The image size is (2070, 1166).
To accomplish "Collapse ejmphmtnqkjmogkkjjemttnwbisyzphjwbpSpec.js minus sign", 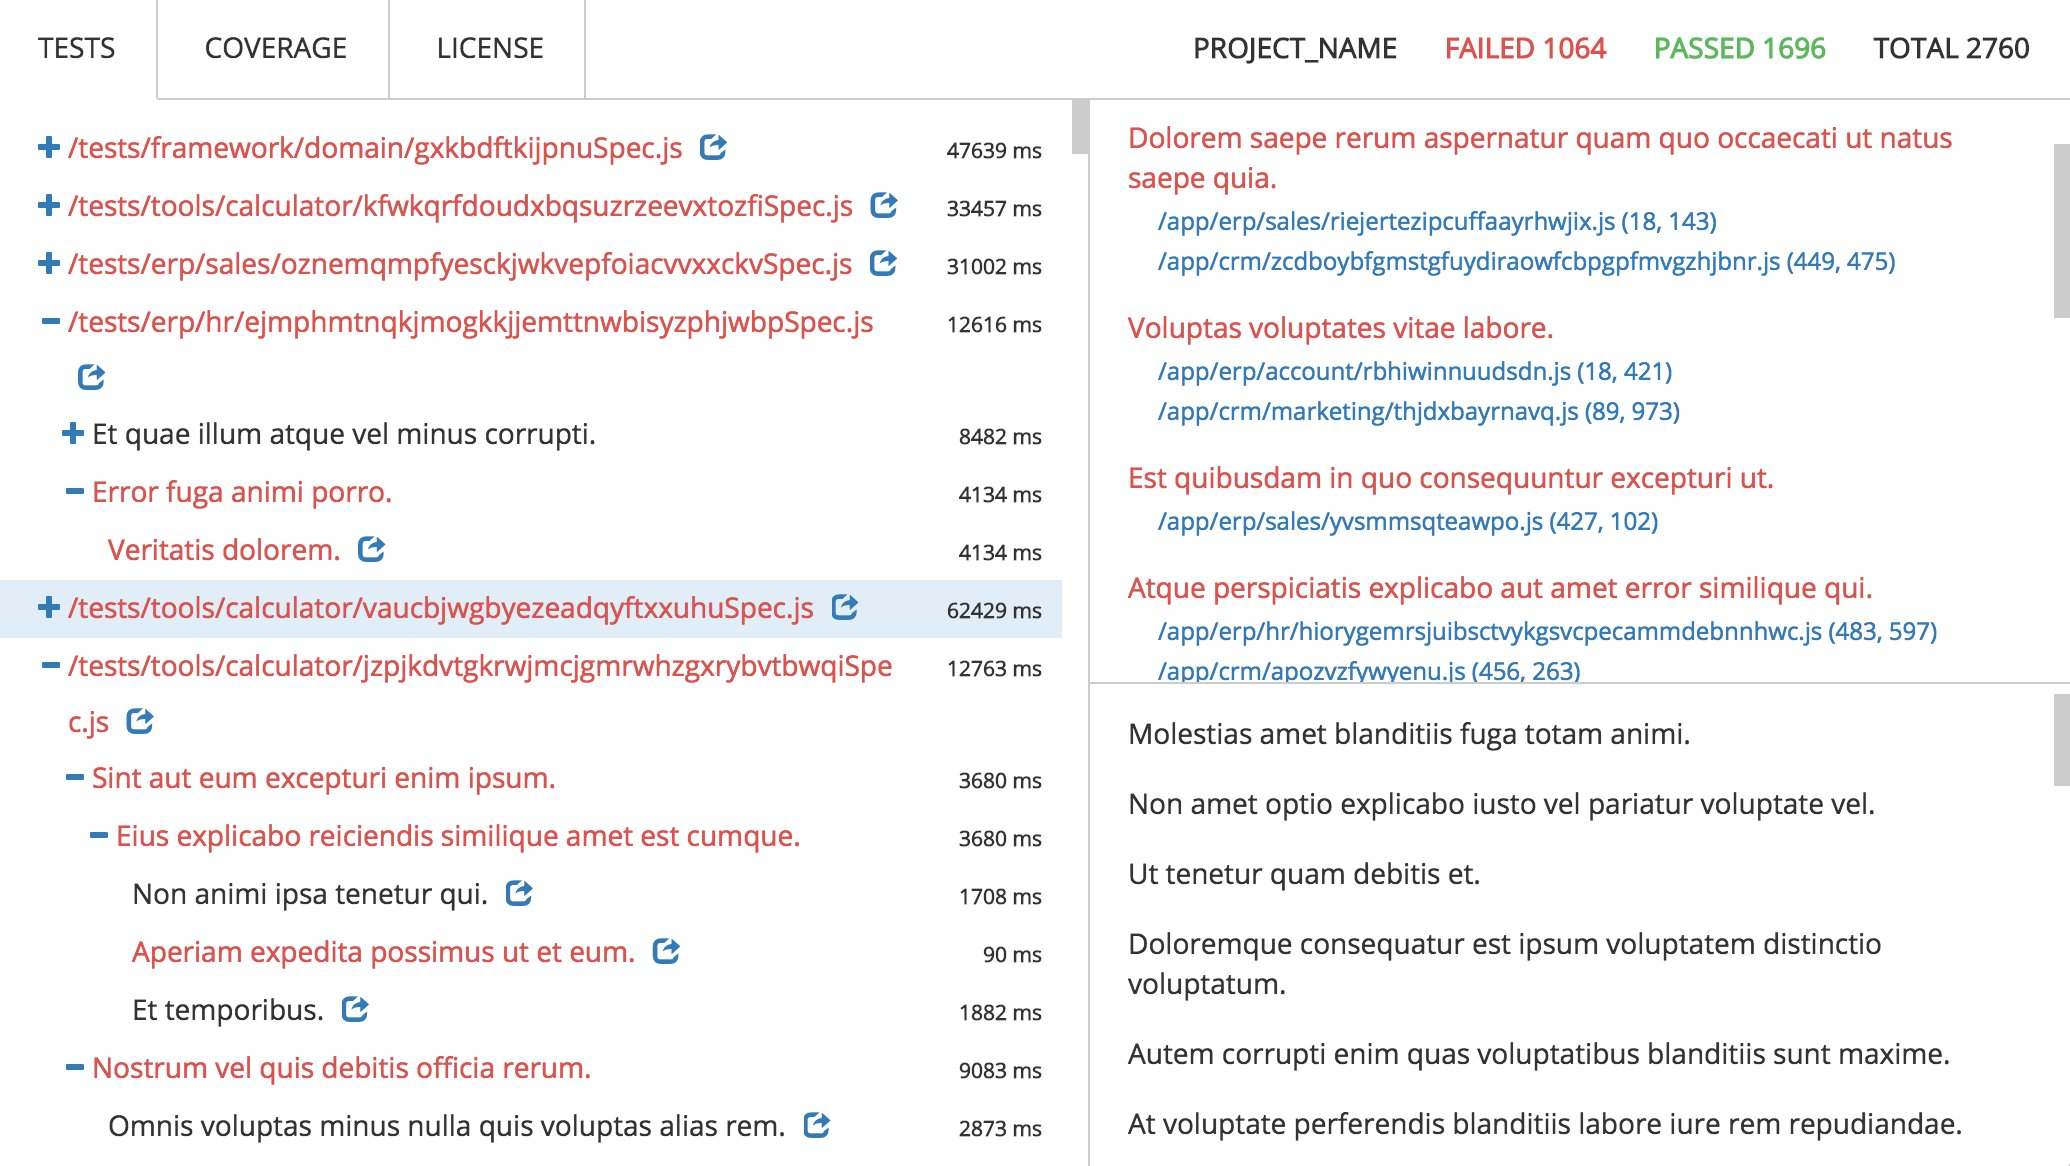I will pyautogui.click(x=50, y=321).
